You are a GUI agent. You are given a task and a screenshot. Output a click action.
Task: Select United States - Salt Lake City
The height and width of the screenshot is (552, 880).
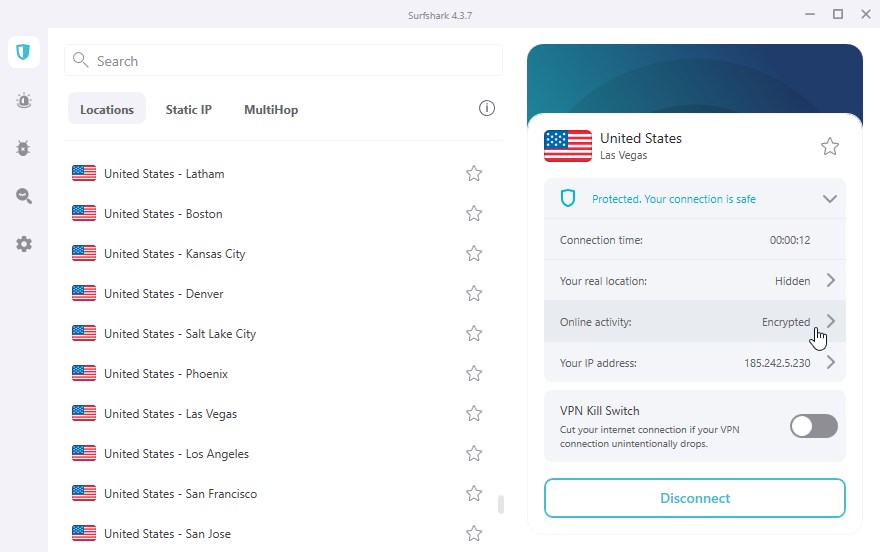click(283, 334)
